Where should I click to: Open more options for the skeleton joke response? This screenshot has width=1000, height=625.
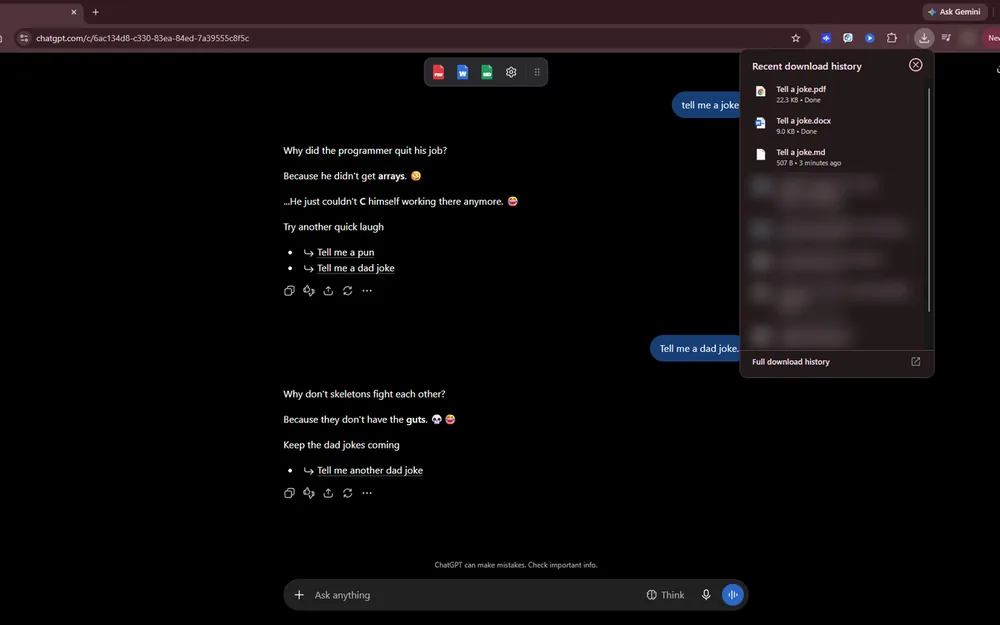367,493
